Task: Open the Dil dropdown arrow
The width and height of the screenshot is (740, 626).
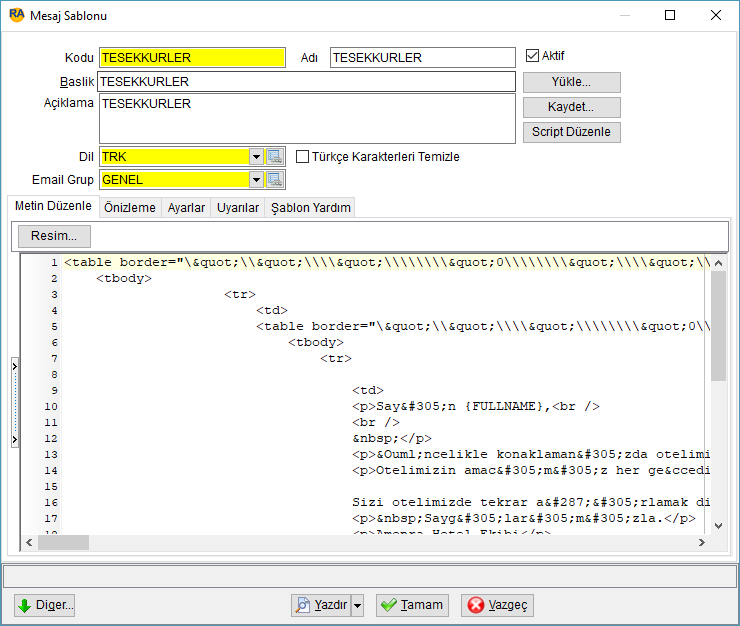Action: point(256,156)
